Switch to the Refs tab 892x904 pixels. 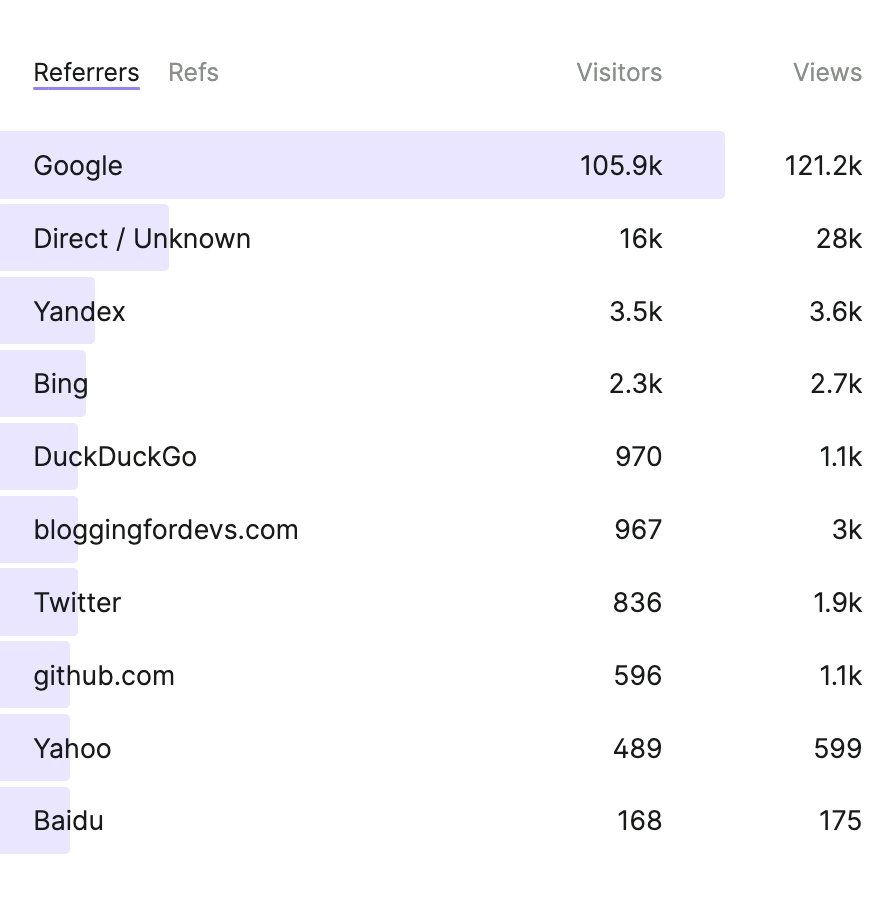(193, 72)
